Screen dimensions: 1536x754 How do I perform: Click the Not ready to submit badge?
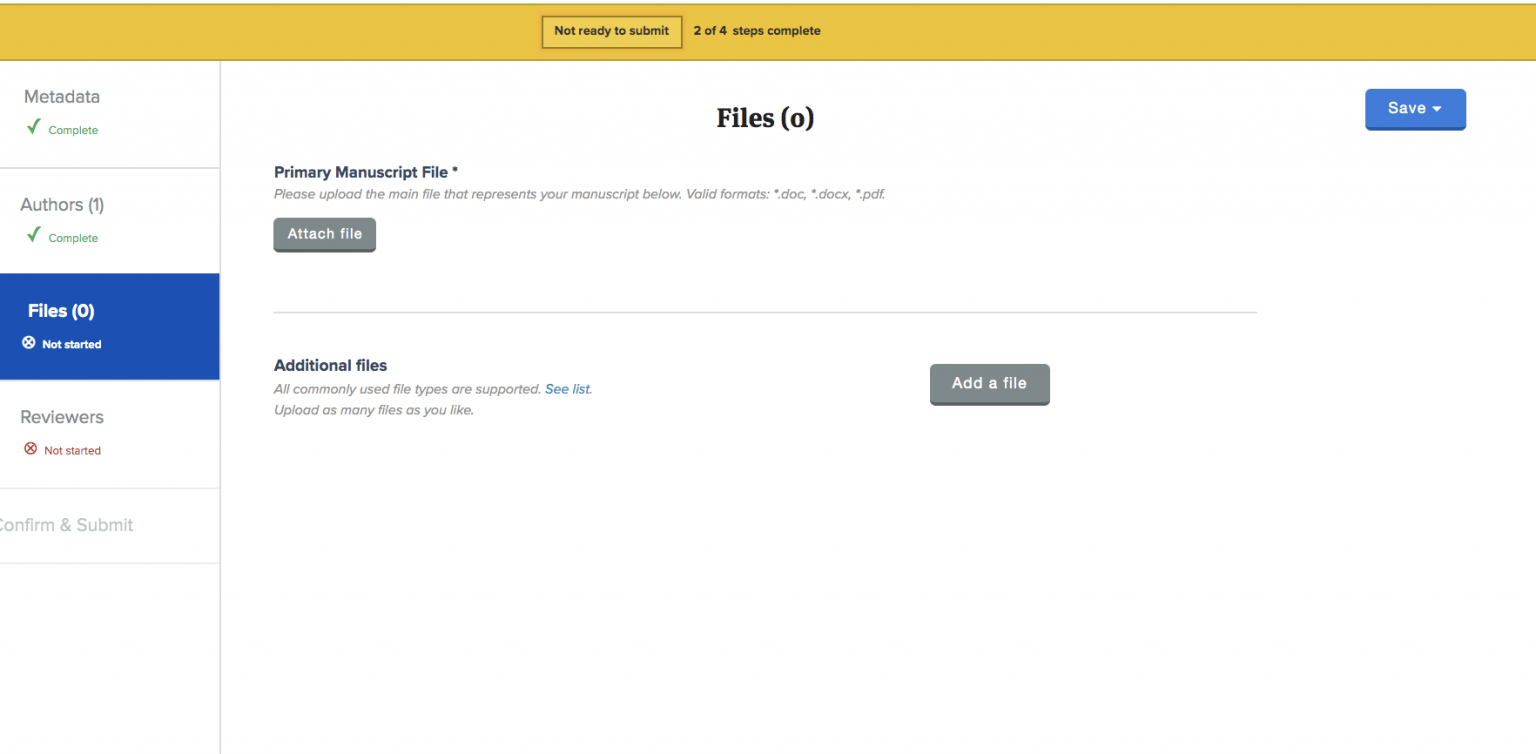[612, 31]
